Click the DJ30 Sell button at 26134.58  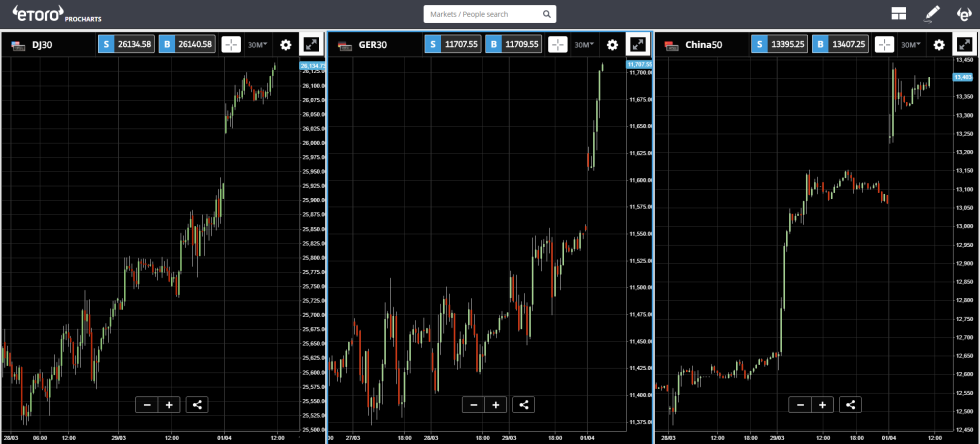point(126,45)
